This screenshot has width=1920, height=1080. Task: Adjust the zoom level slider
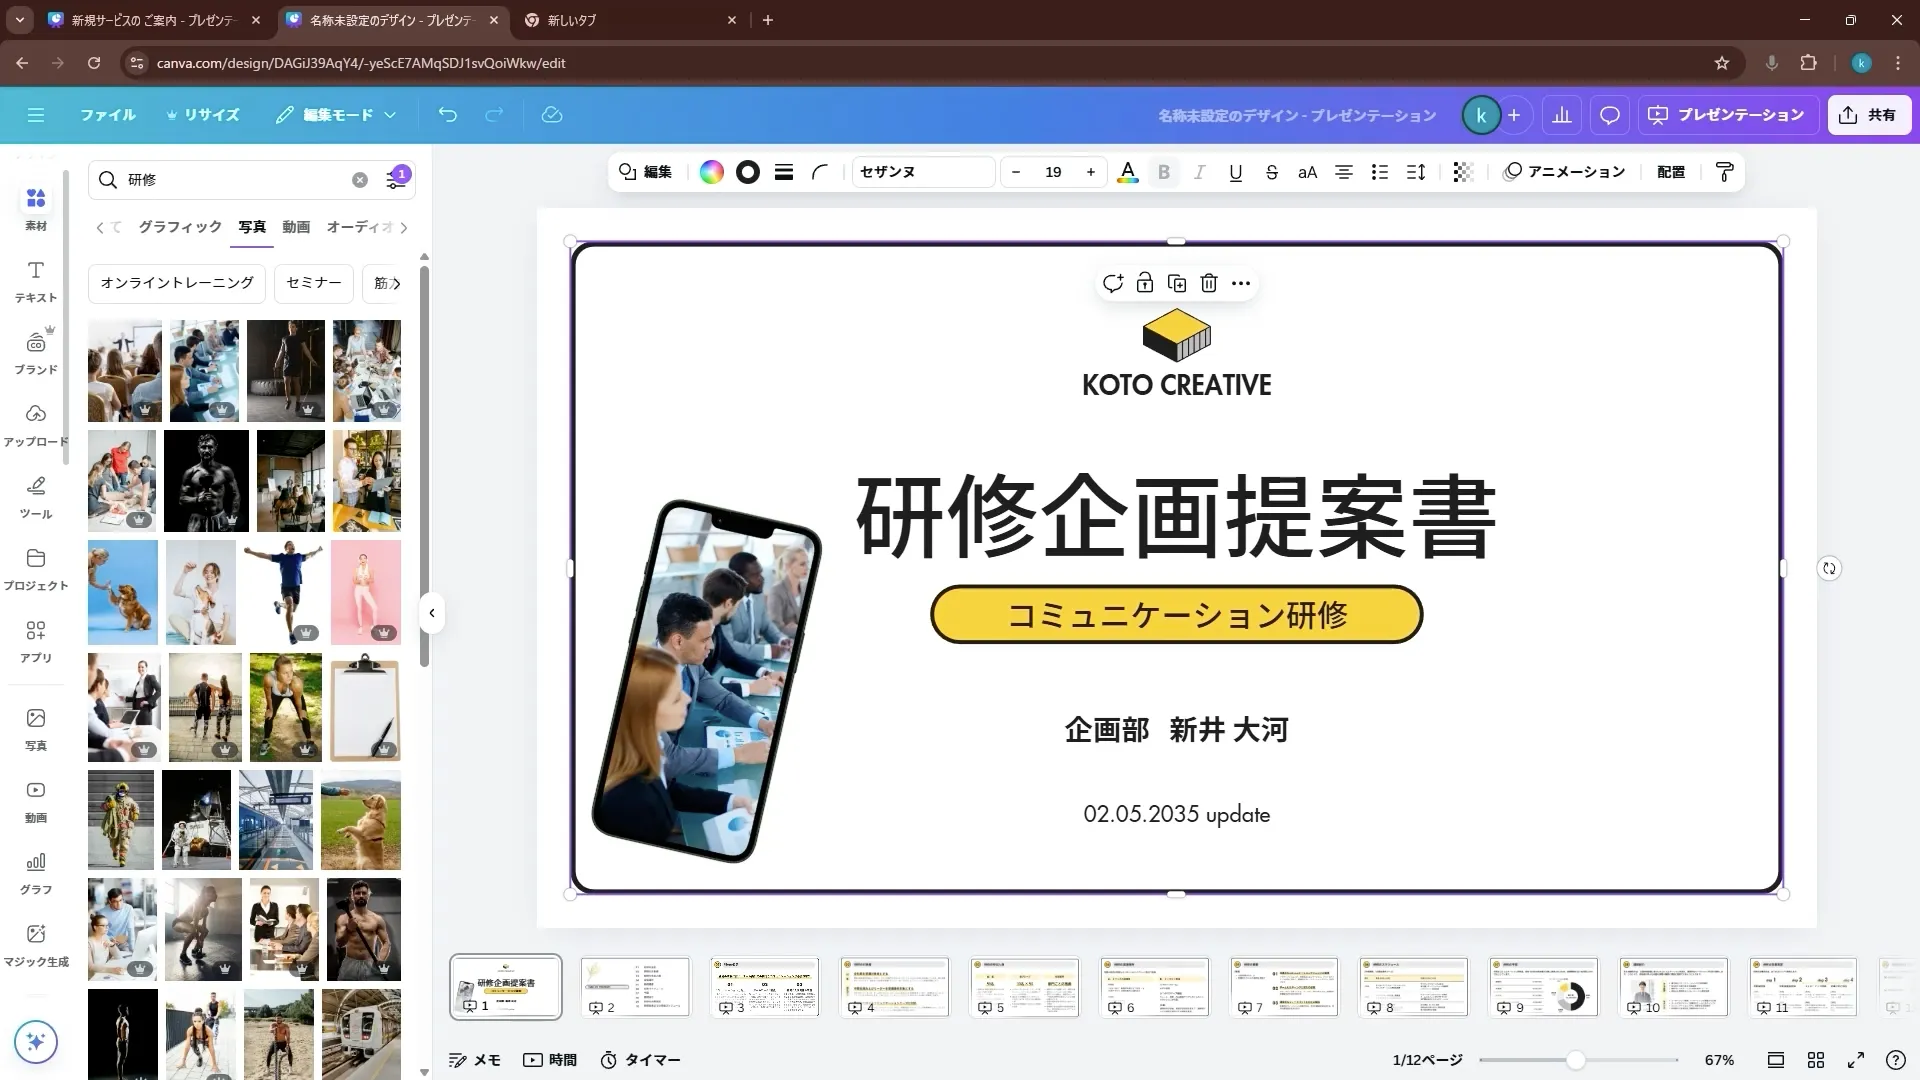pos(1578,1059)
